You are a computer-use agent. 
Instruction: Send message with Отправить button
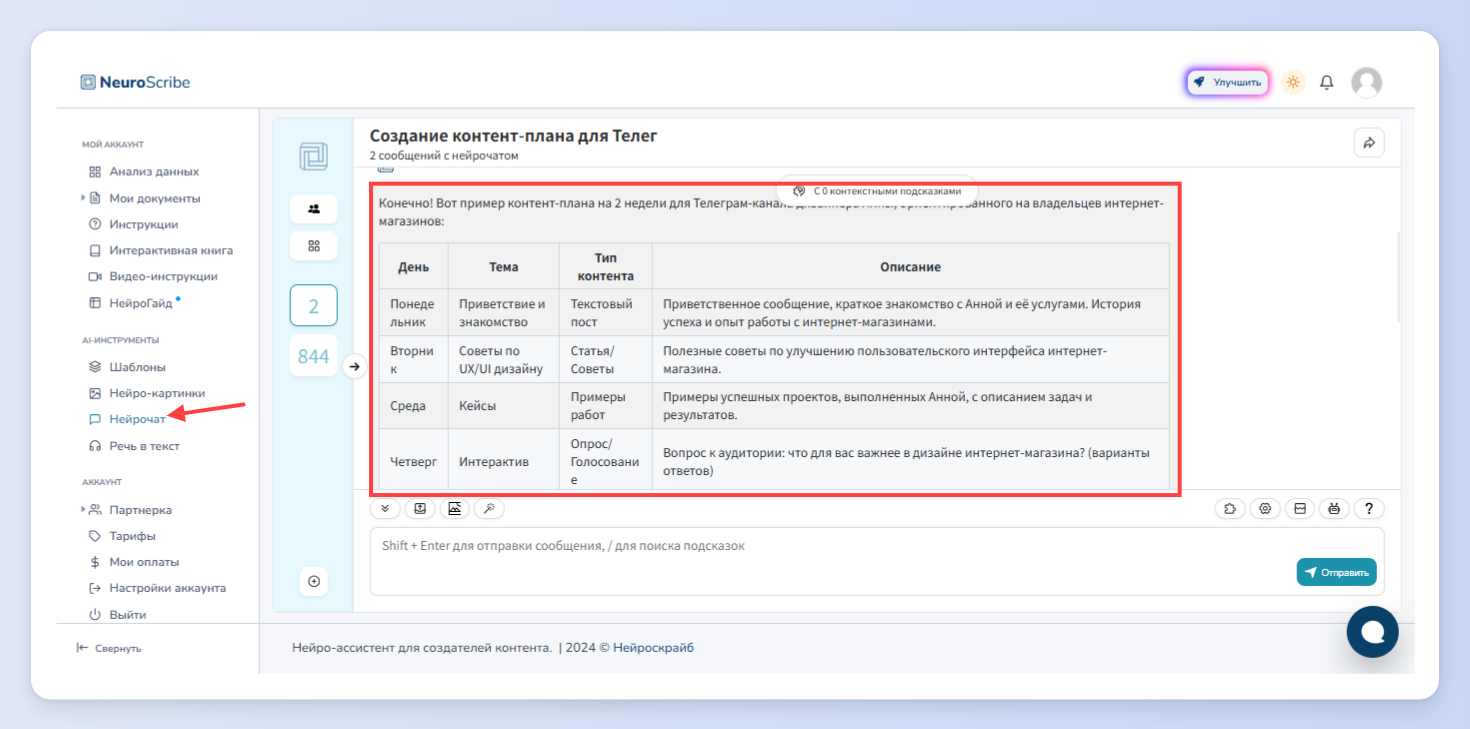1337,572
